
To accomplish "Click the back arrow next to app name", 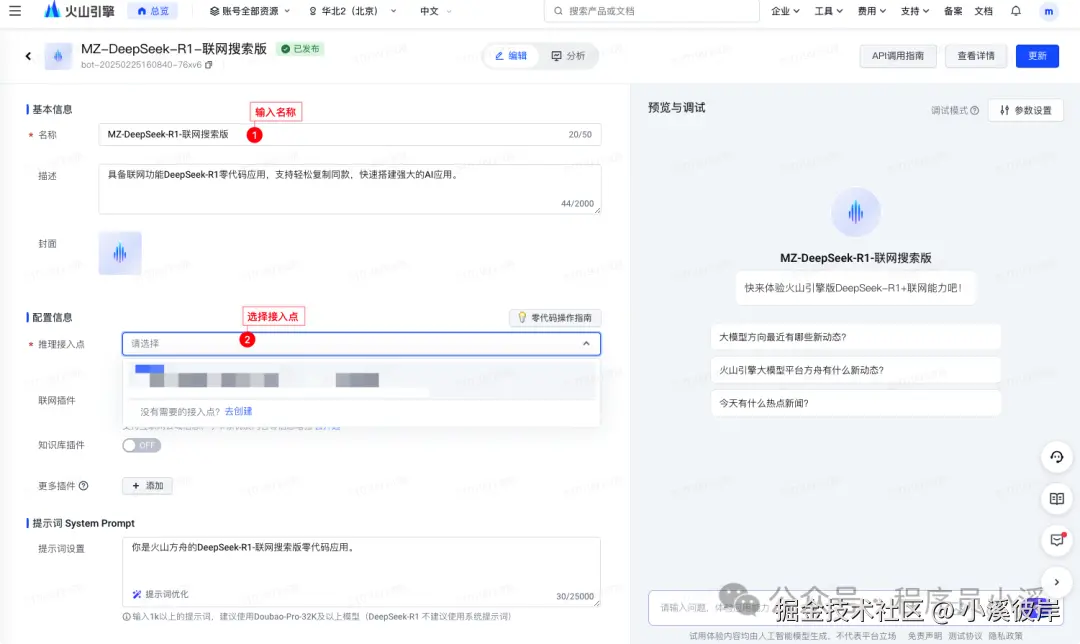I will (x=27, y=56).
